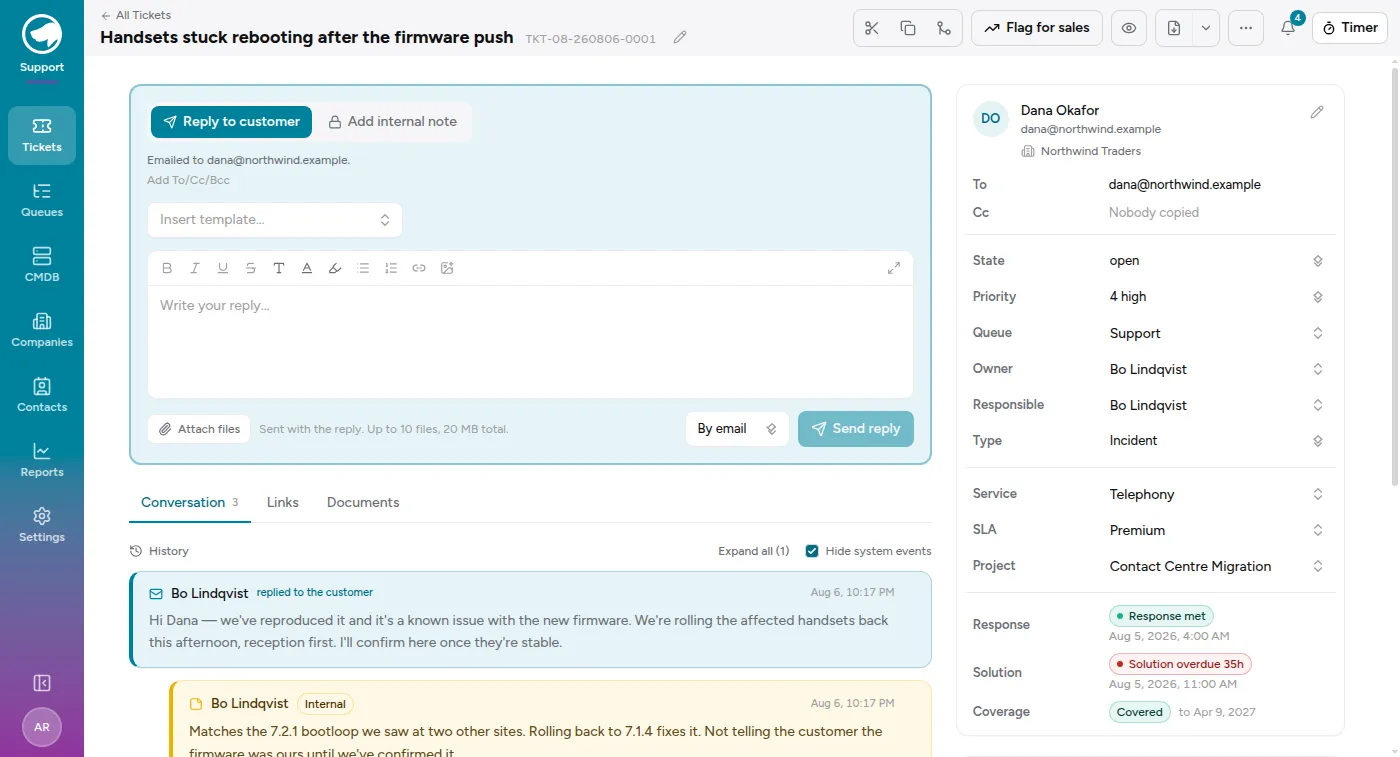Switch to the Documents tab
1400x757 pixels.
pyautogui.click(x=363, y=502)
